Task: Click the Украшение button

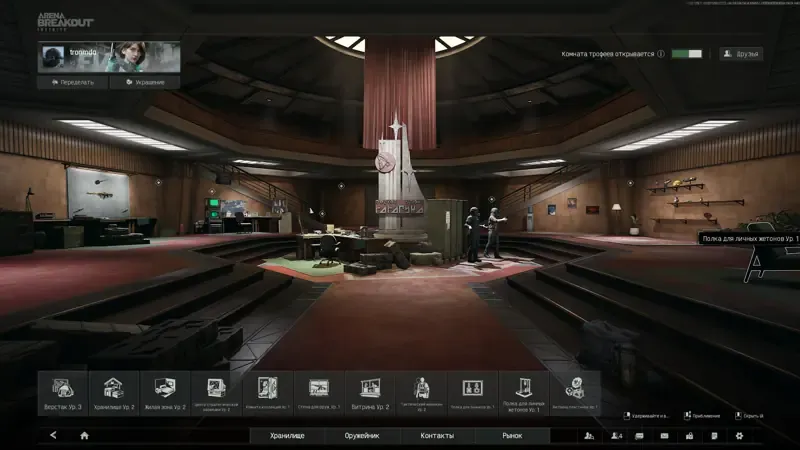Action: (x=145, y=82)
